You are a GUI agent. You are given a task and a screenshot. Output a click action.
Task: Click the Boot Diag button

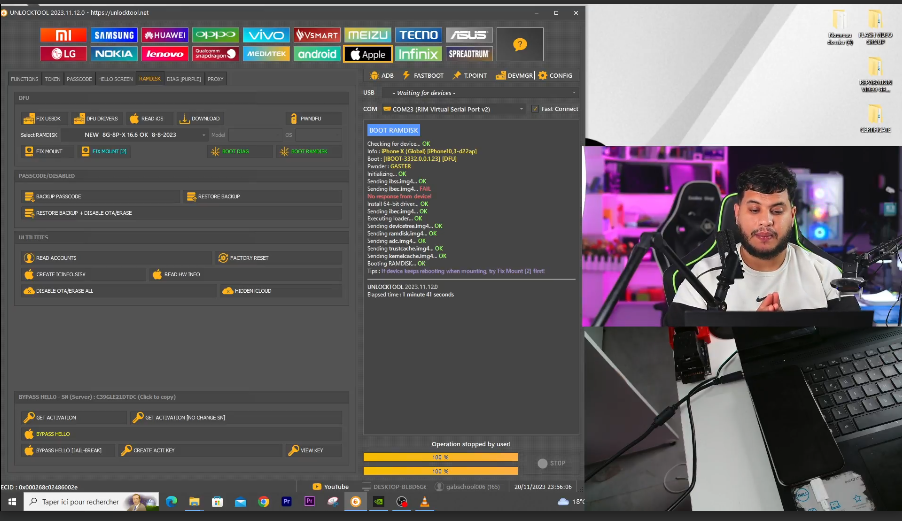(239, 151)
